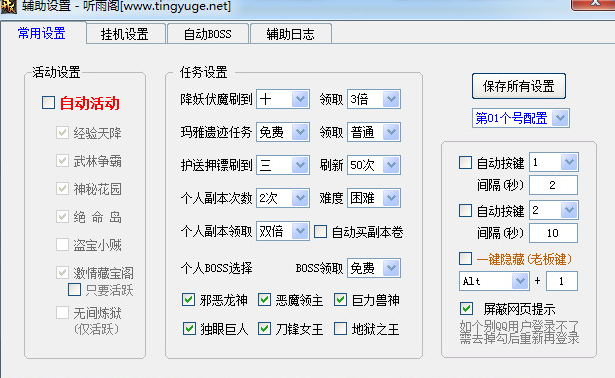Toggle the 无间炼狱 checkbox
This screenshot has height=378, width=615.
click(x=62, y=313)
